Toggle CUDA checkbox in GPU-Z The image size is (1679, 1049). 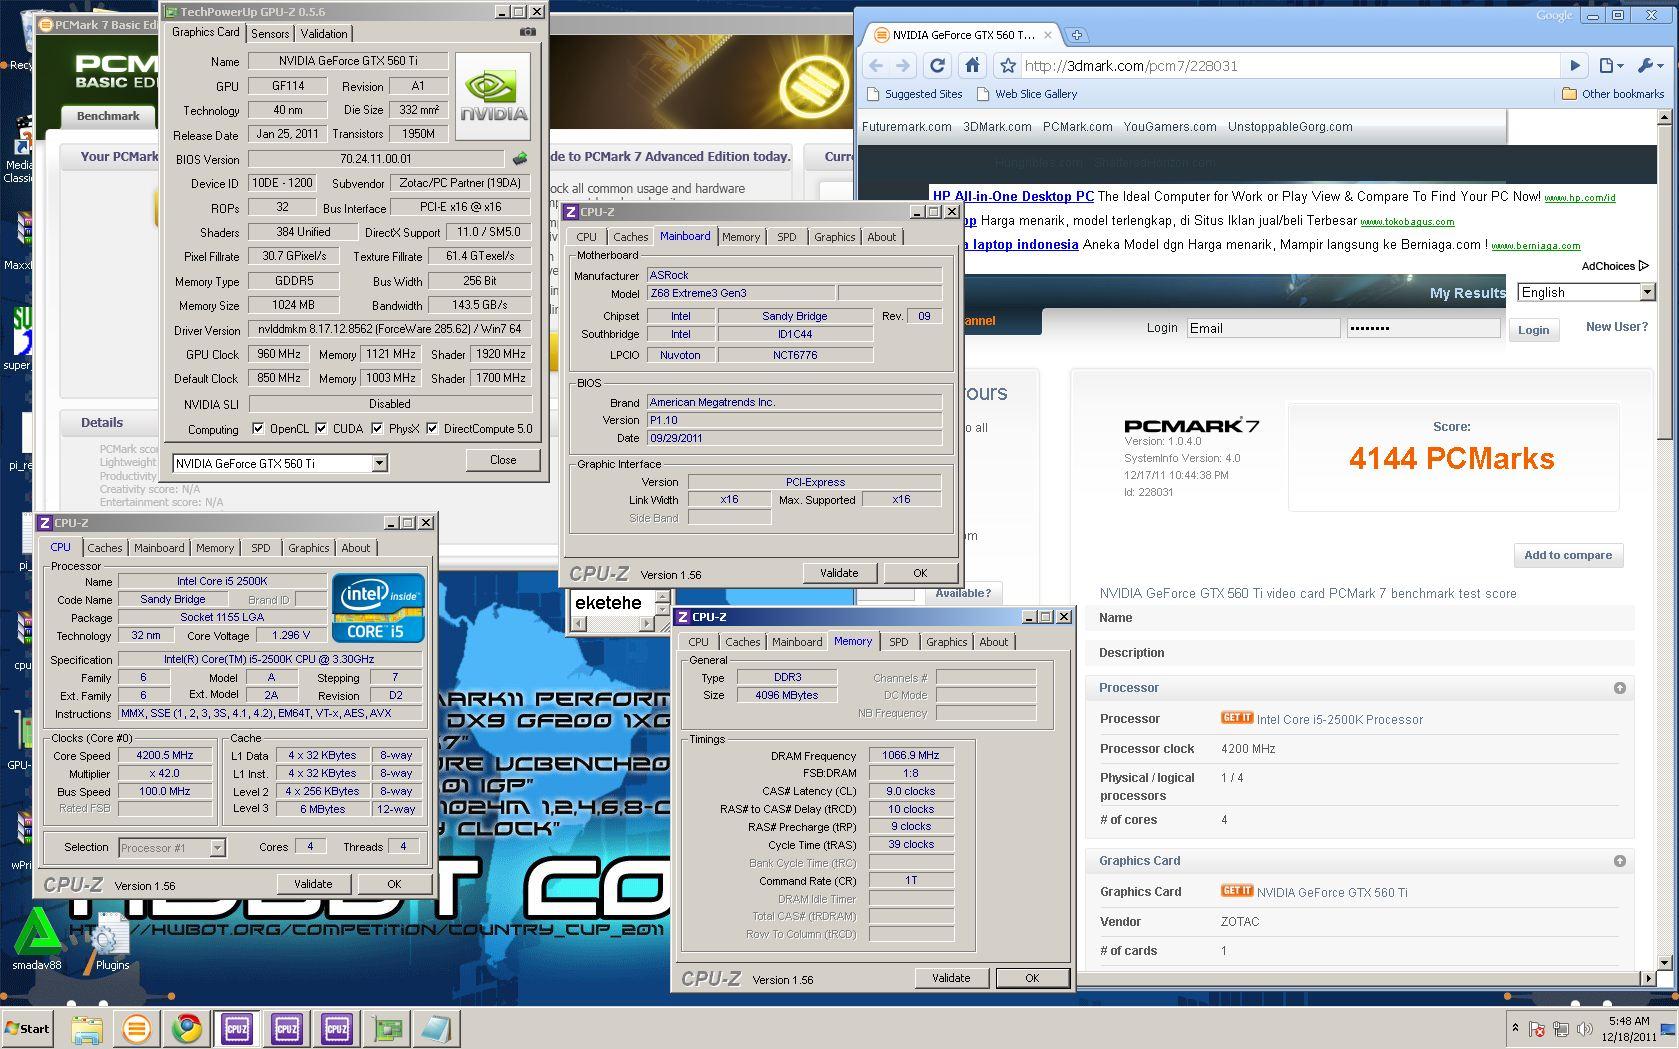tap(321, 428)
